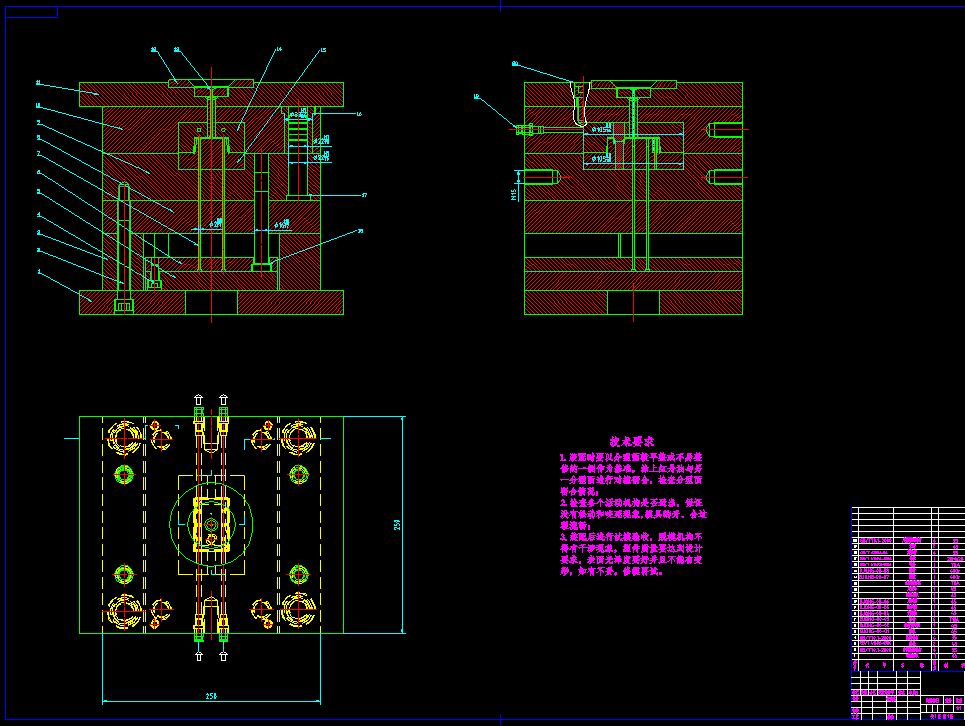The image size is (965, 726).
Task: Select technical requirement paragraph numbered 1
Action: click(x=631, y=474)
